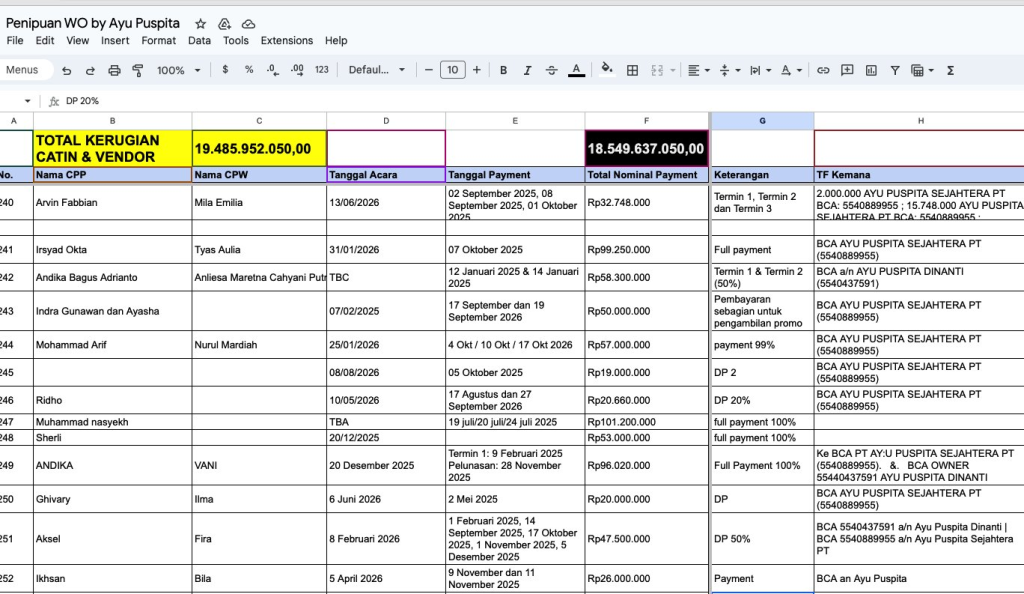Open the Borders tool
1024x594 pixels.
point(632,70)
